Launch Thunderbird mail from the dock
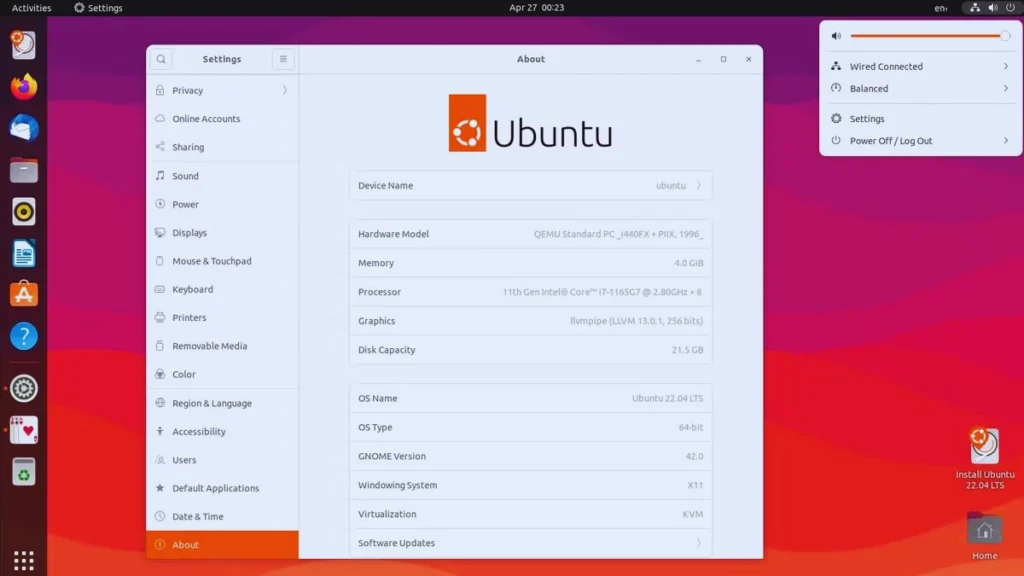Screen dimensions: 1024x576 coord(23,128)
